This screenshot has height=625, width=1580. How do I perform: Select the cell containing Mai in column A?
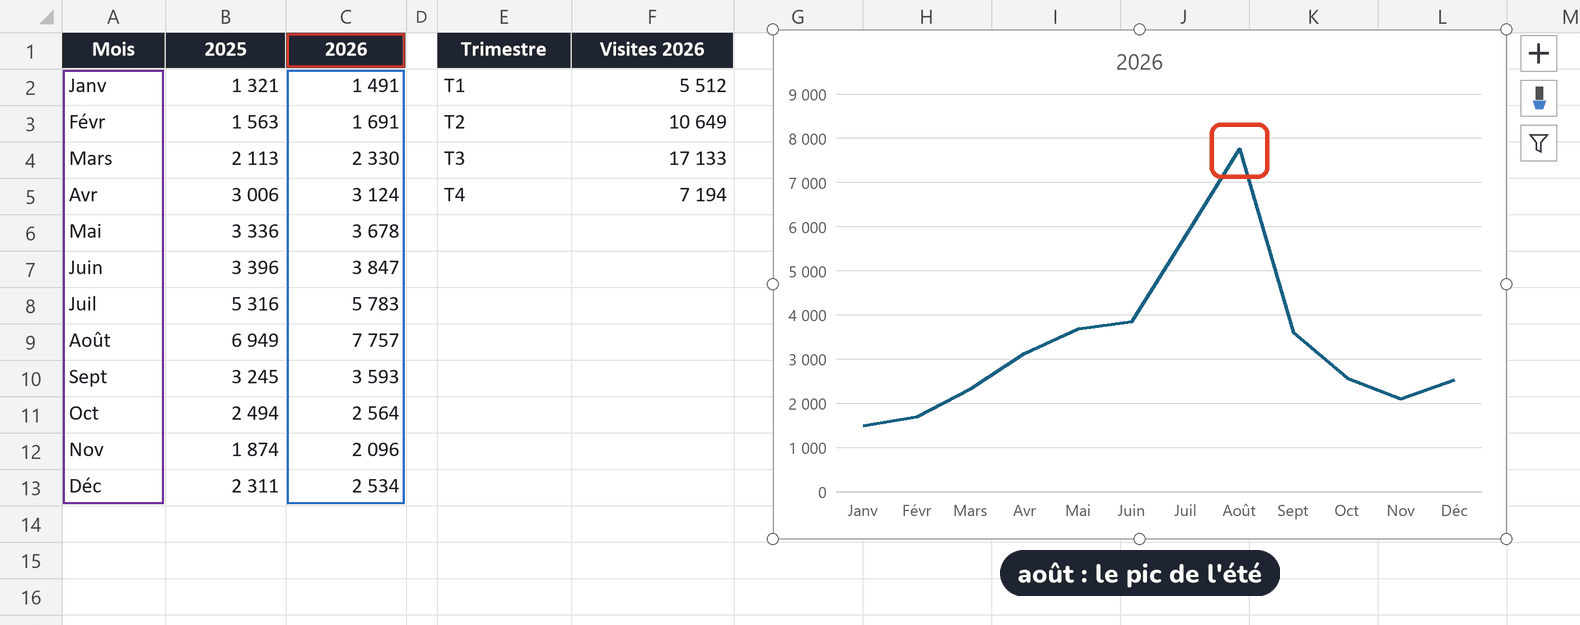(113, 232)
